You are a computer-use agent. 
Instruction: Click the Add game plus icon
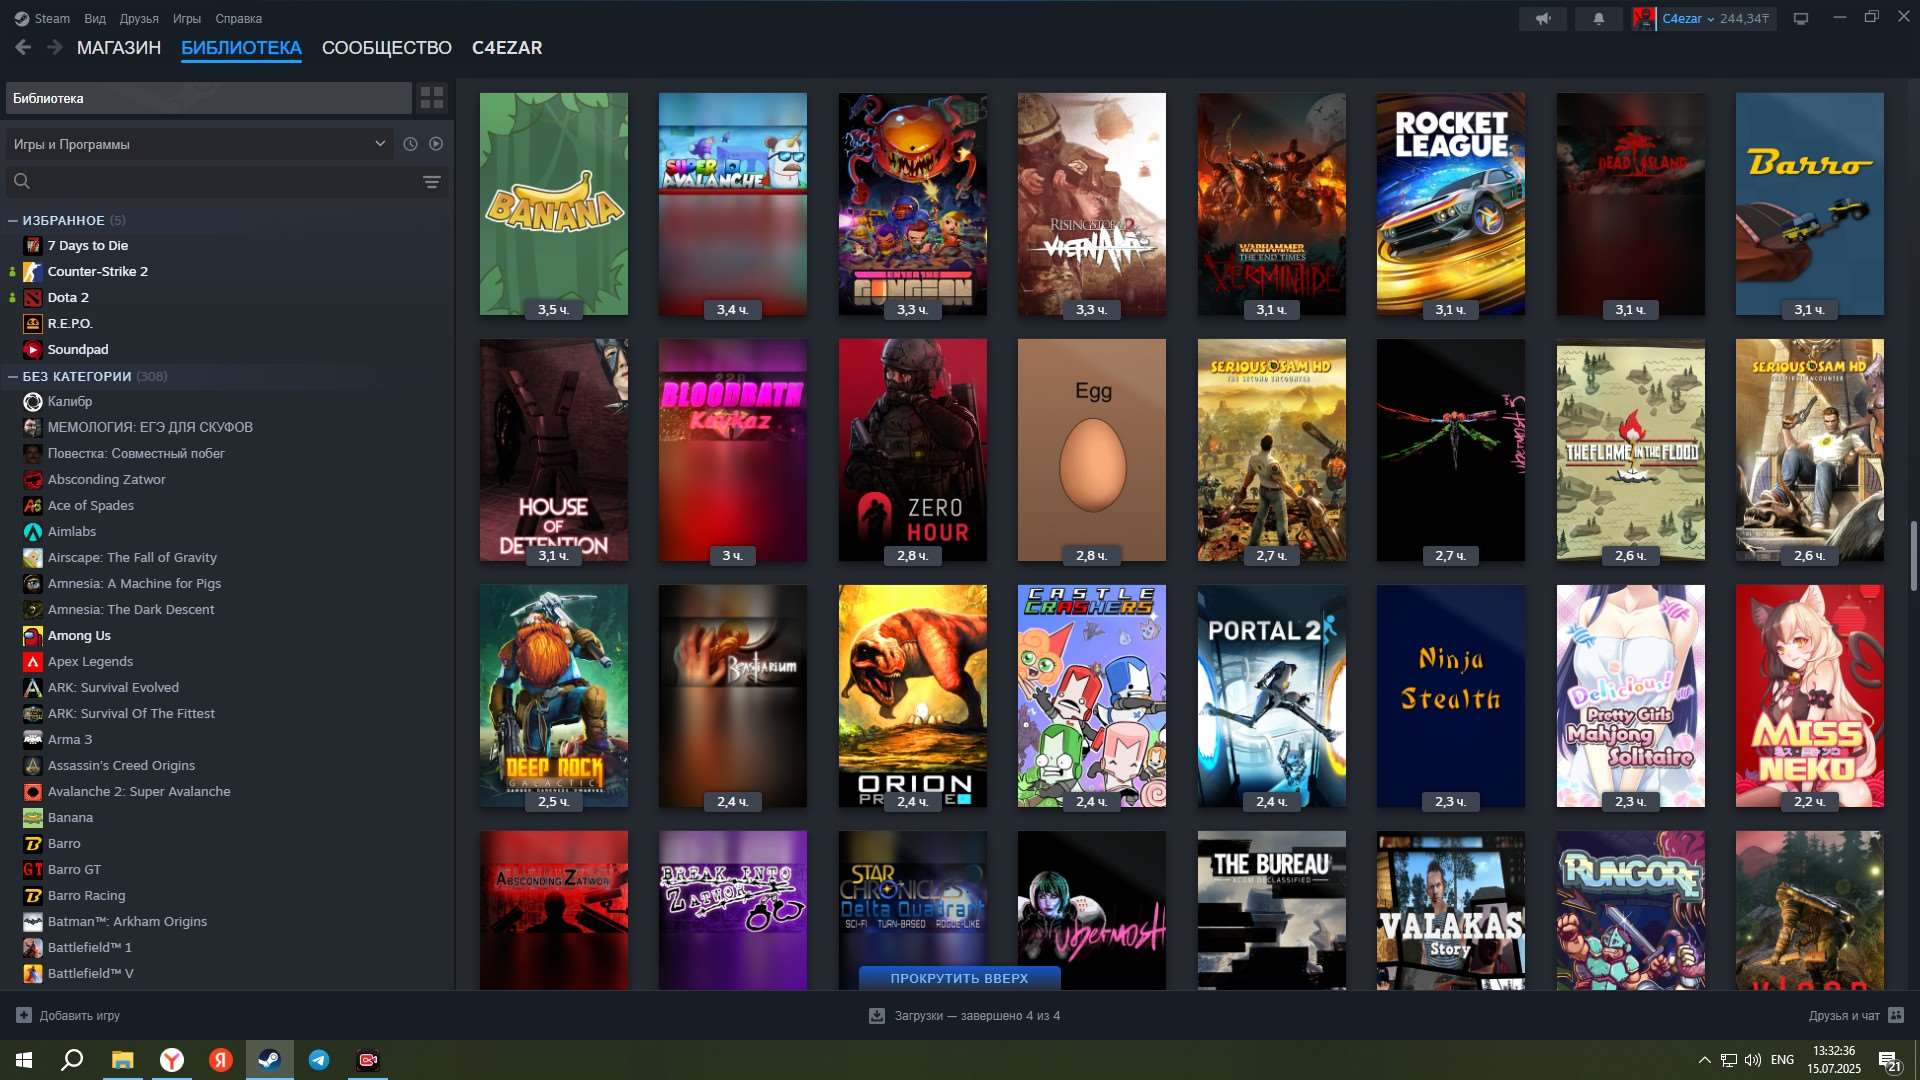click(x=24, y=1015)
